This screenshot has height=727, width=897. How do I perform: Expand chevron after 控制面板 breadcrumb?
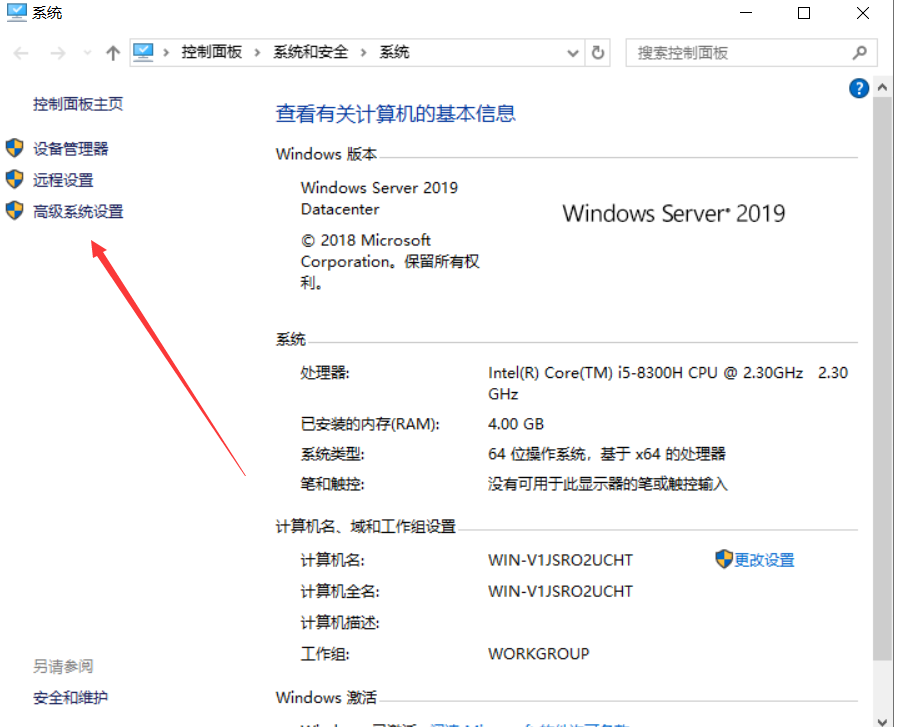tap(257, 53)
